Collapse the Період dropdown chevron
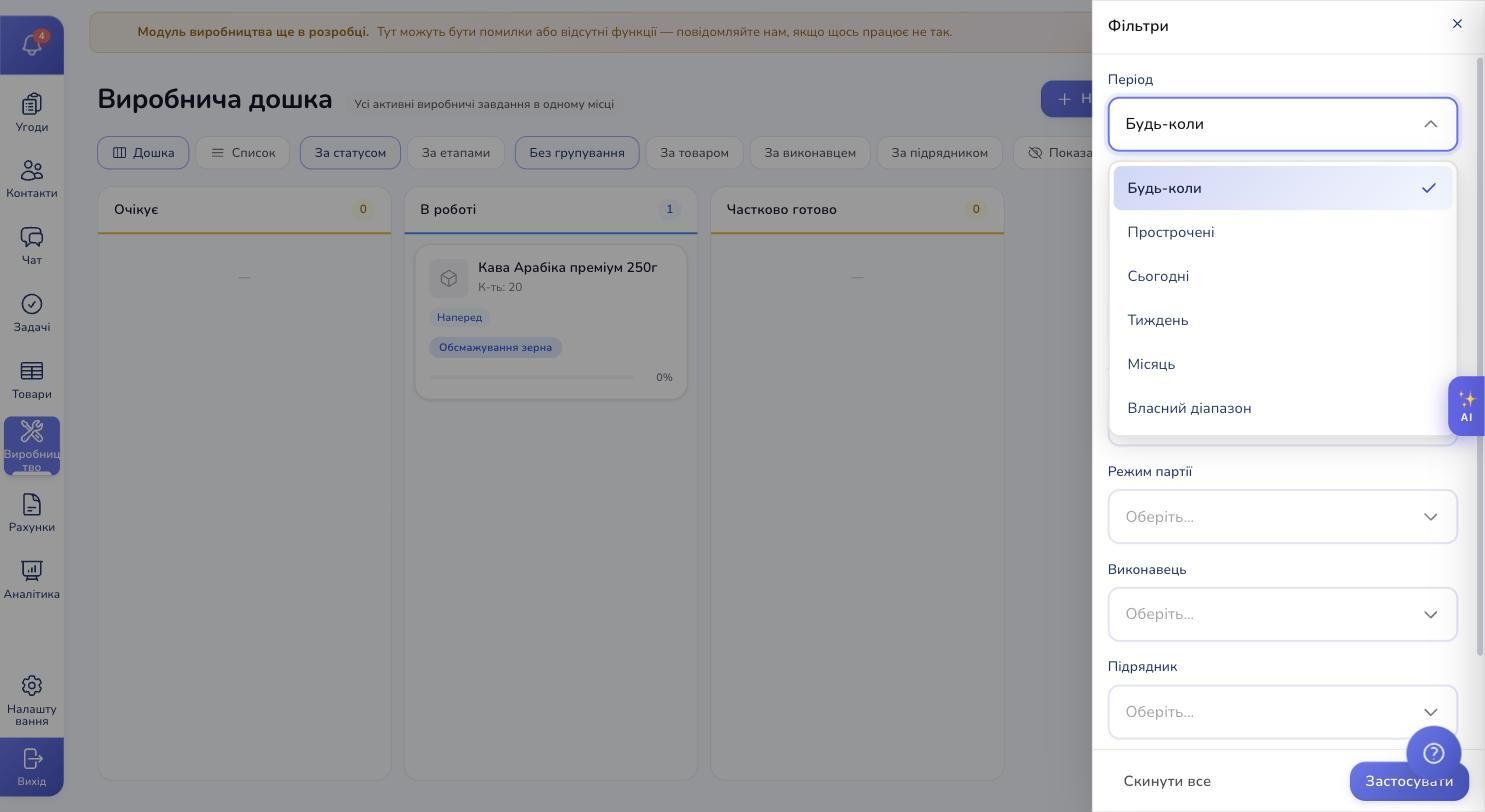The width and height of the screenshot is (1485, 812). [1430, 124]
